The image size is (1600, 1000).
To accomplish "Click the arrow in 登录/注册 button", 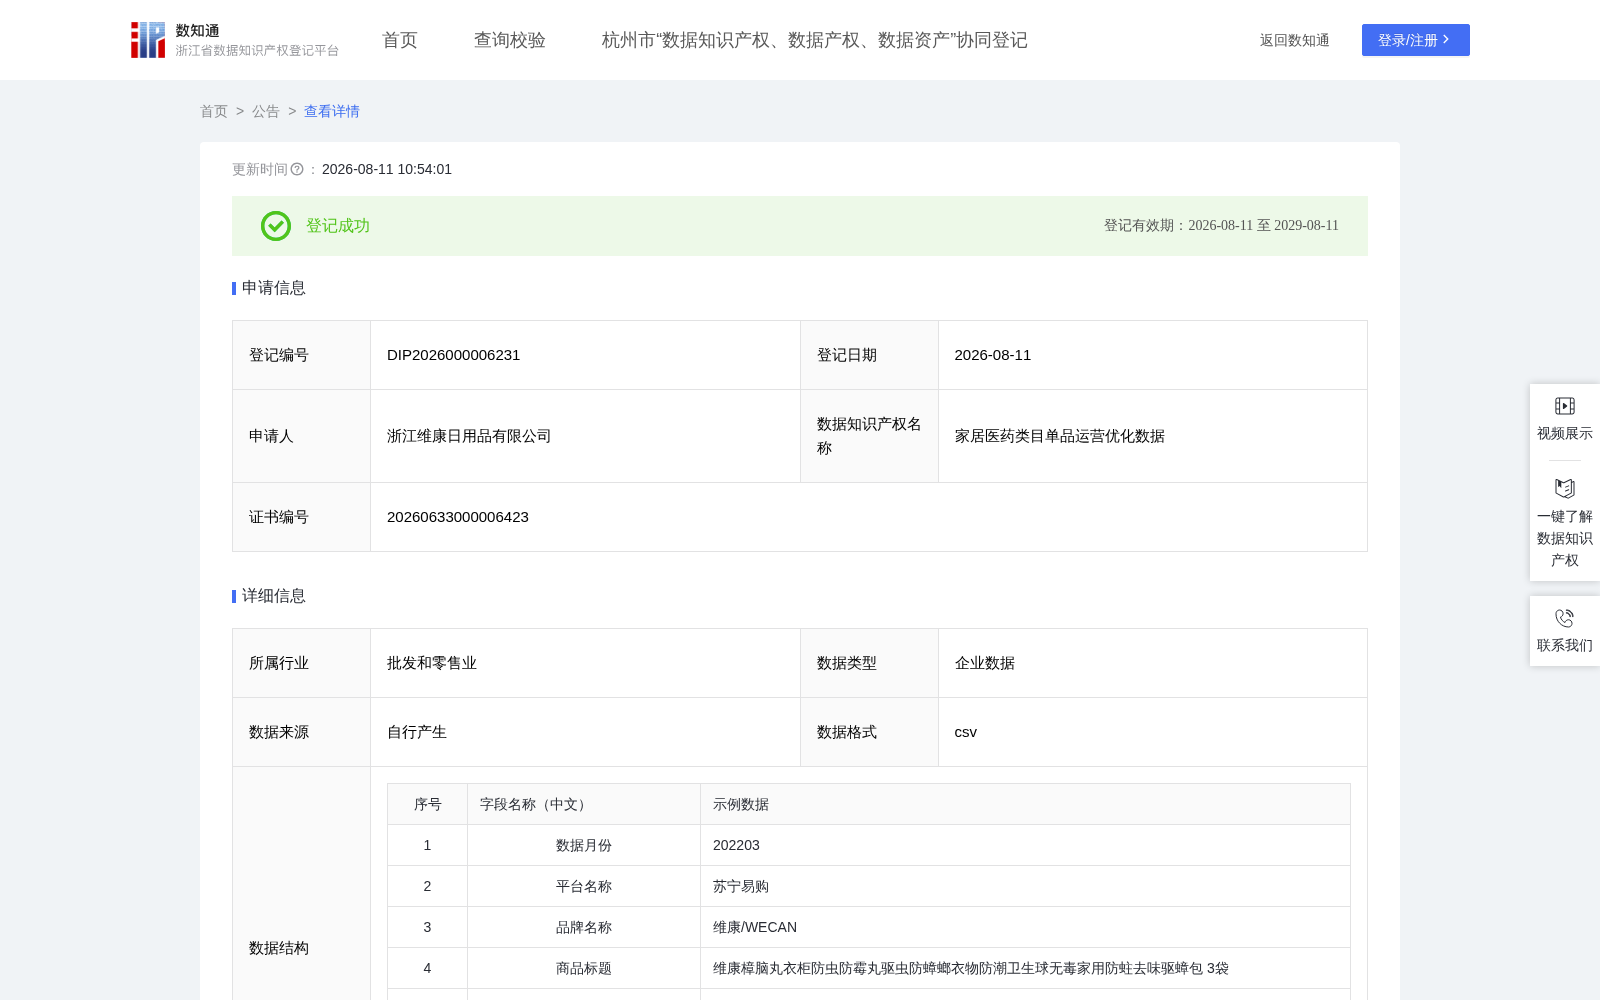I will click(x=1446, y=40).
